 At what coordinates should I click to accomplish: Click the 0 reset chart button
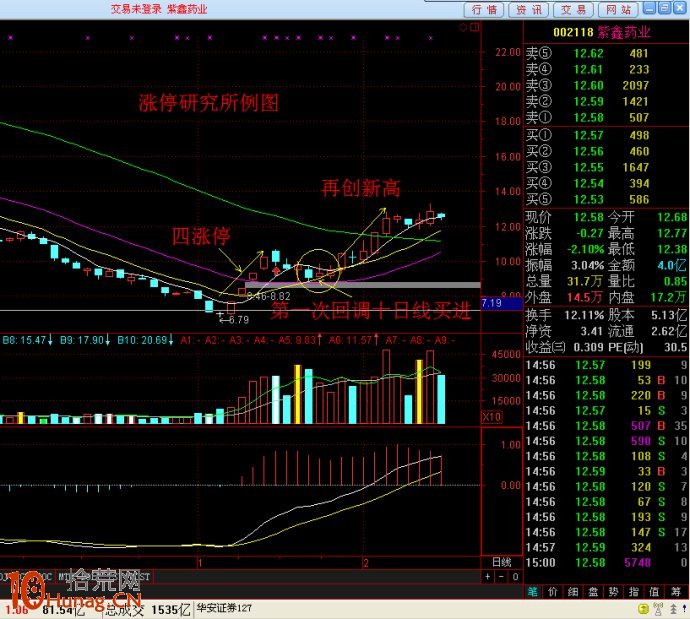pos(515,576)
